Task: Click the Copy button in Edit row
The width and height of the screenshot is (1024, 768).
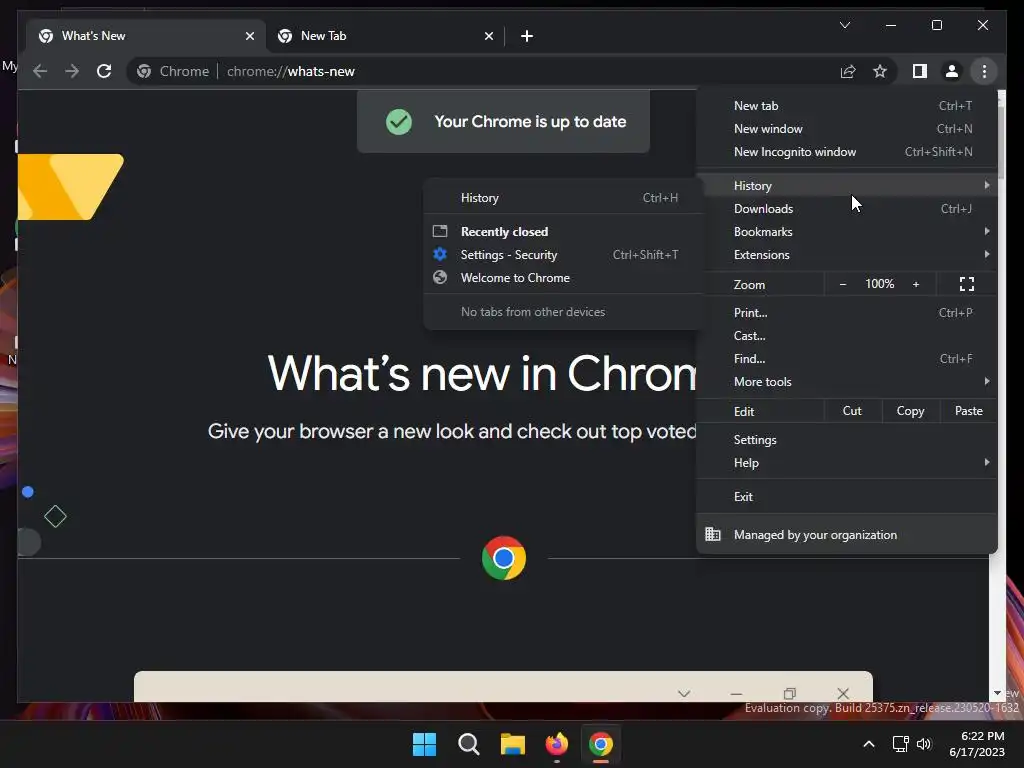Action: coord(910,411)
